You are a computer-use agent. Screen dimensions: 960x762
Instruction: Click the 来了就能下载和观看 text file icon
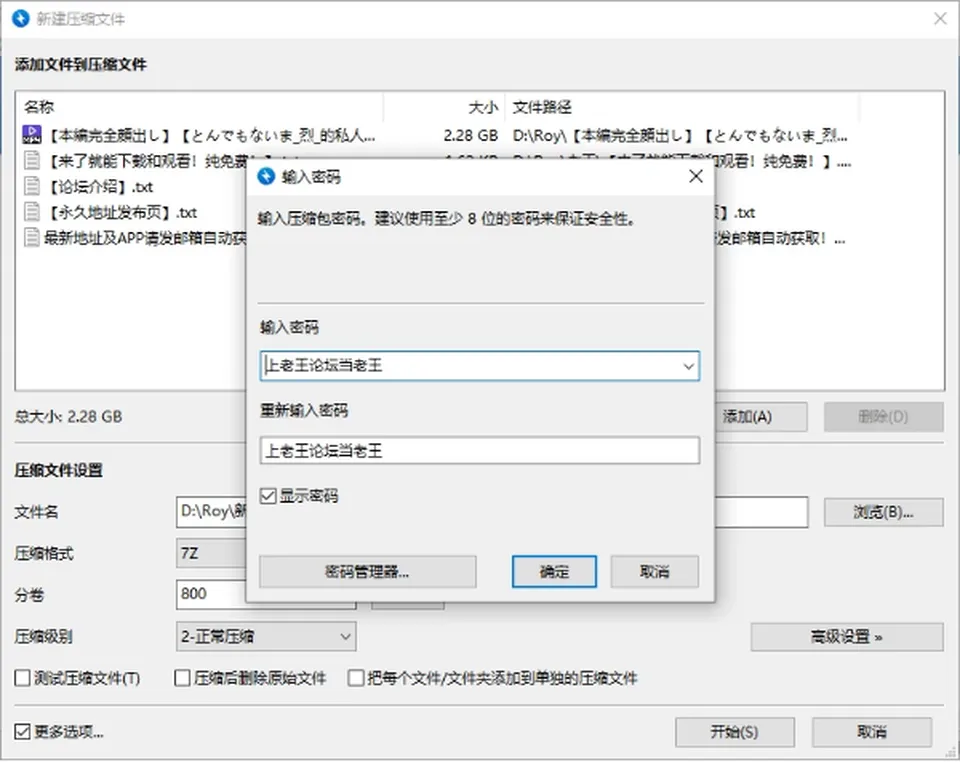click(x=31, y=160)
